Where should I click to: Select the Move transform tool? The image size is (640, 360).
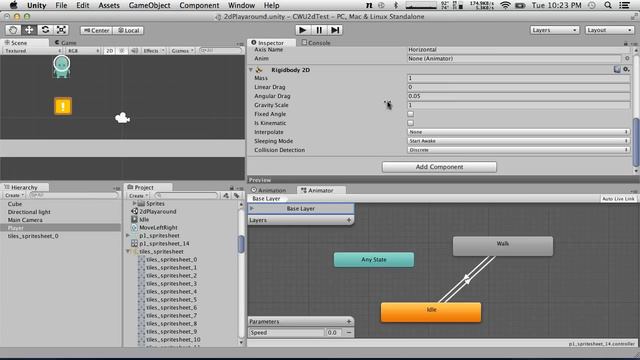[29, 30]
